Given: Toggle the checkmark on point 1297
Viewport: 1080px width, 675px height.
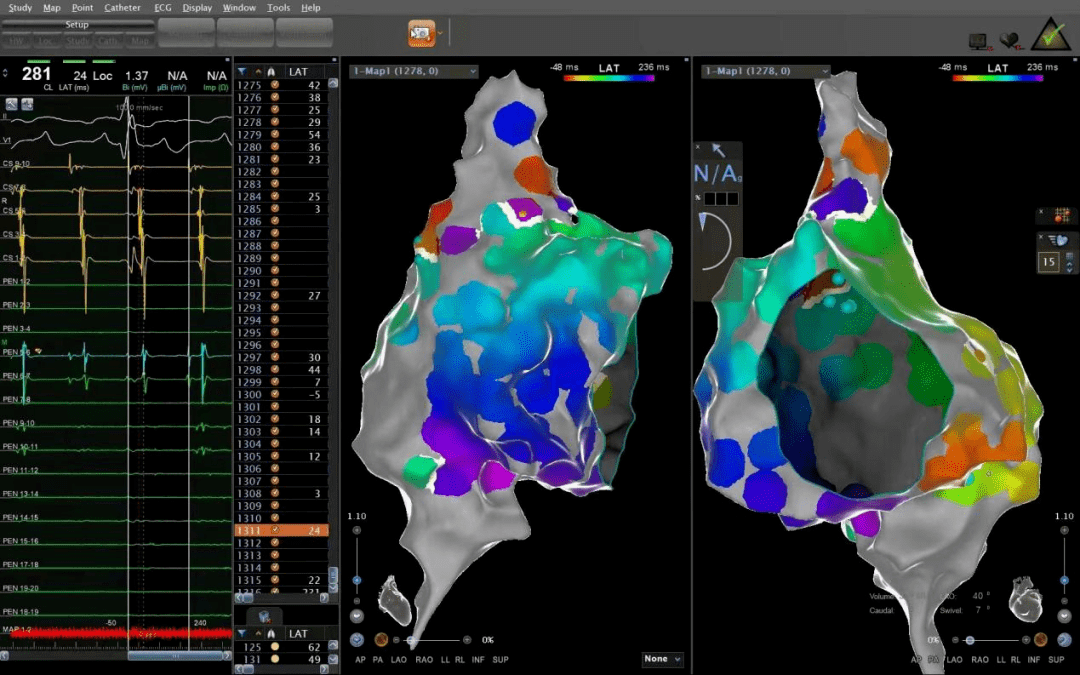Looking at the screenshot, I should [x=274, y=357].
